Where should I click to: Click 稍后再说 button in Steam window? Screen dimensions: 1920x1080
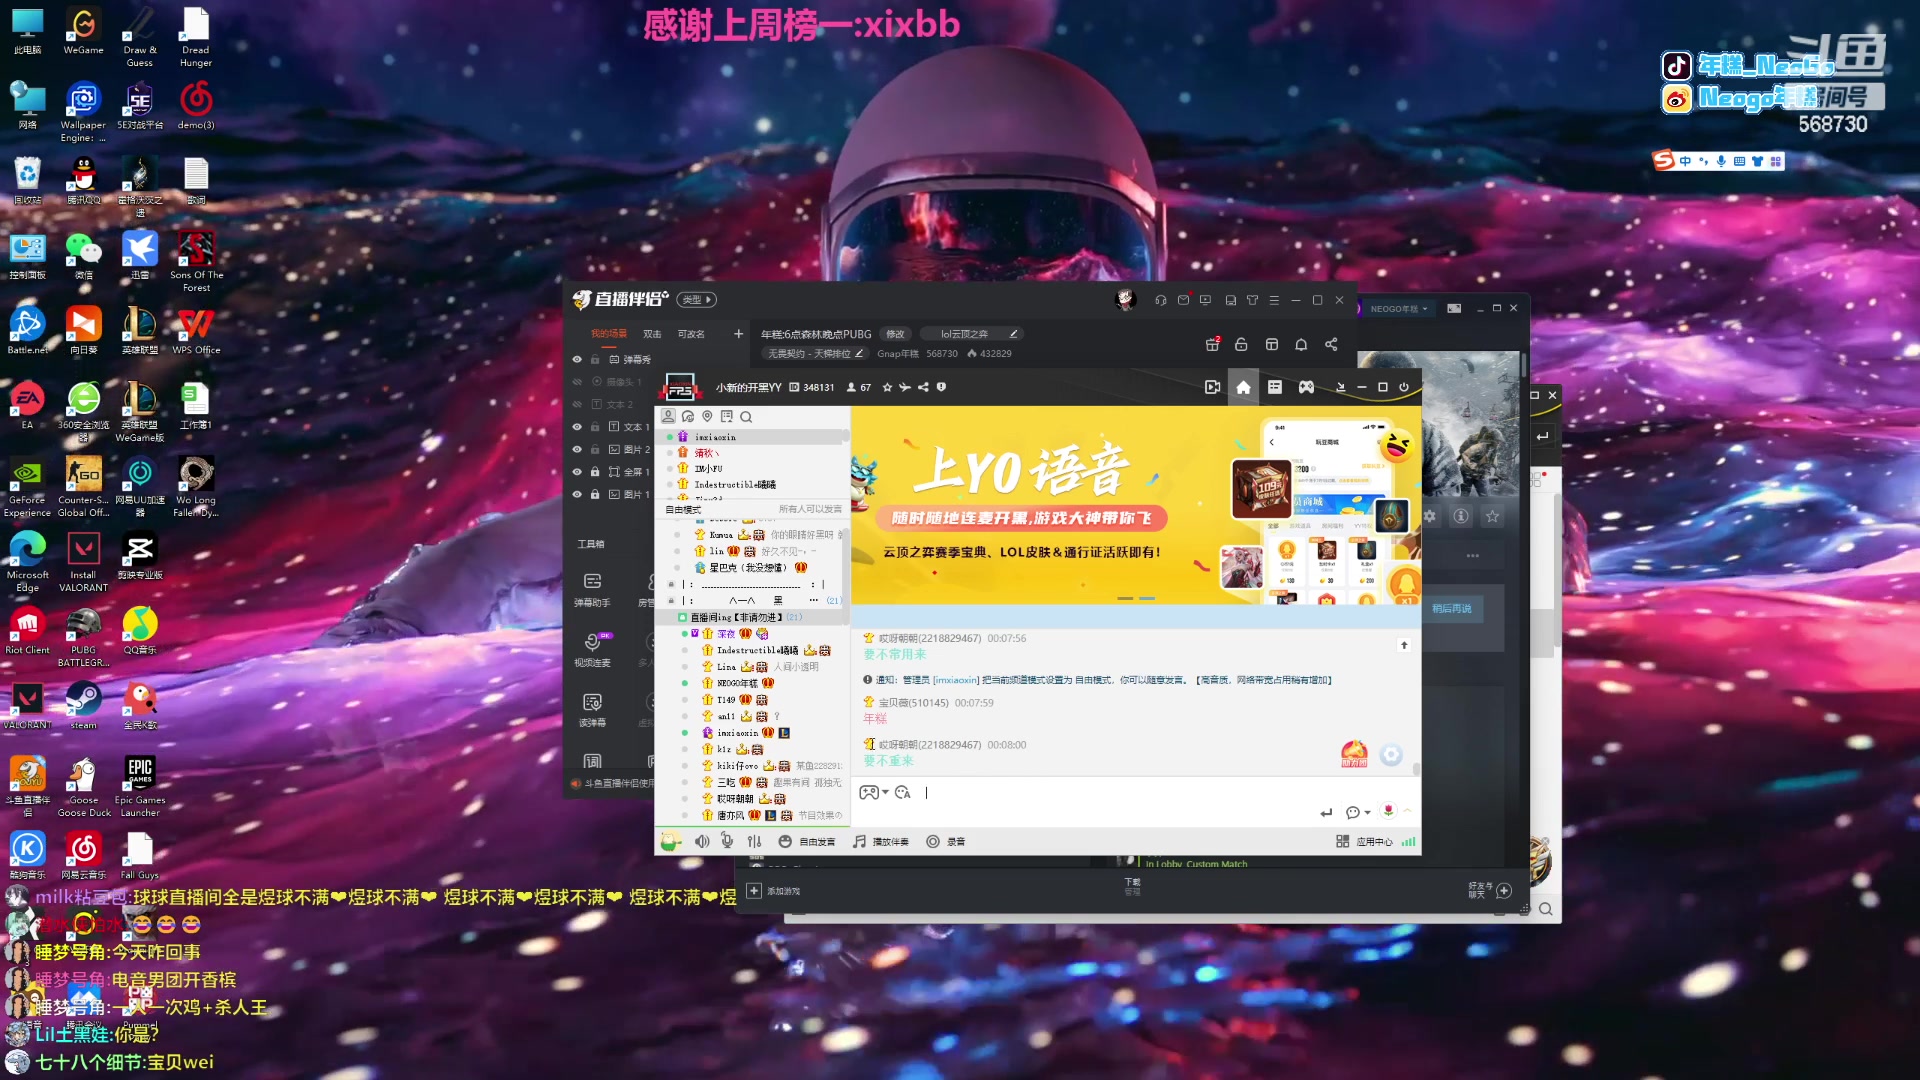1451,608
